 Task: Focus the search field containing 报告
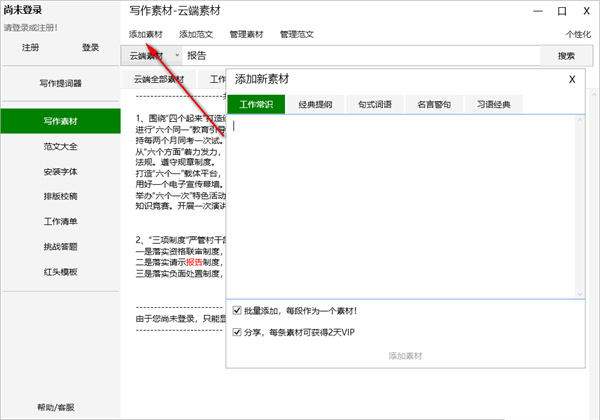point(360,56)
